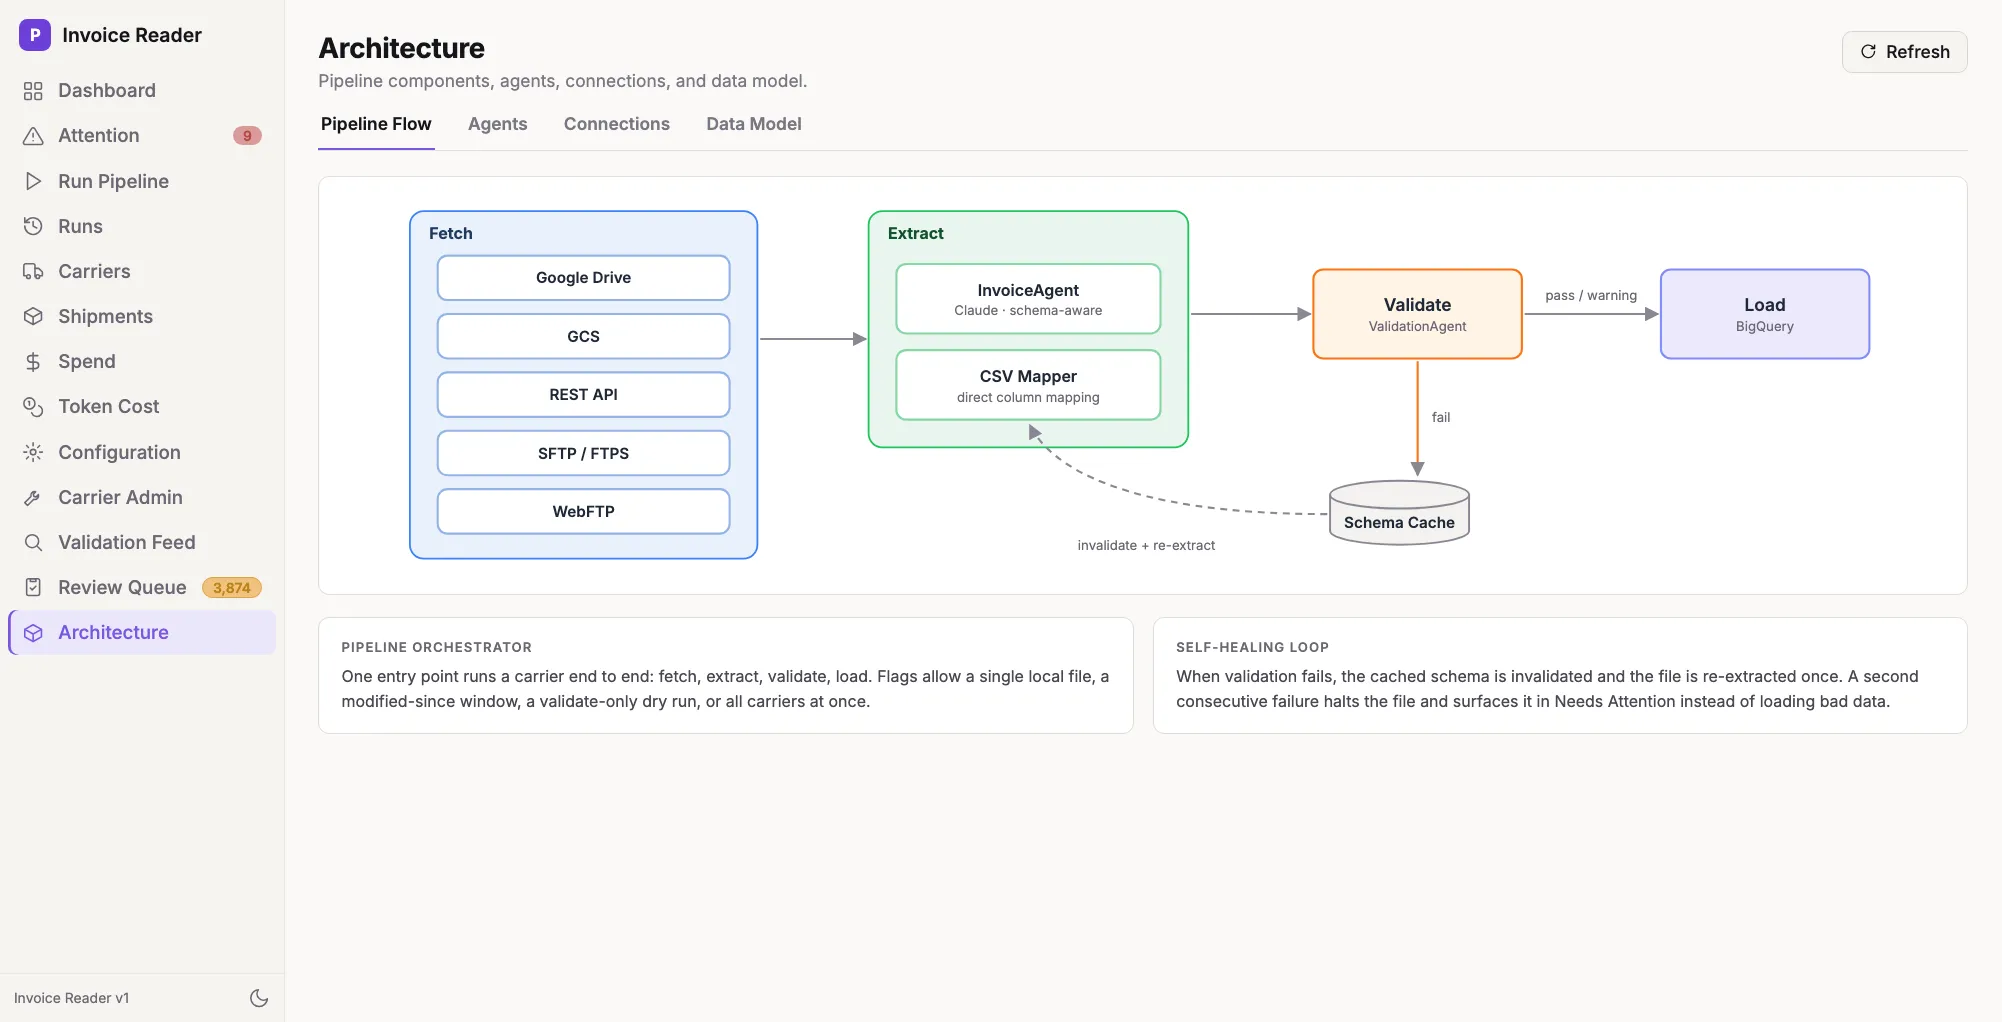Click the GCS source node
The image size is (2002, 1022).
click(x=583, y=336)
